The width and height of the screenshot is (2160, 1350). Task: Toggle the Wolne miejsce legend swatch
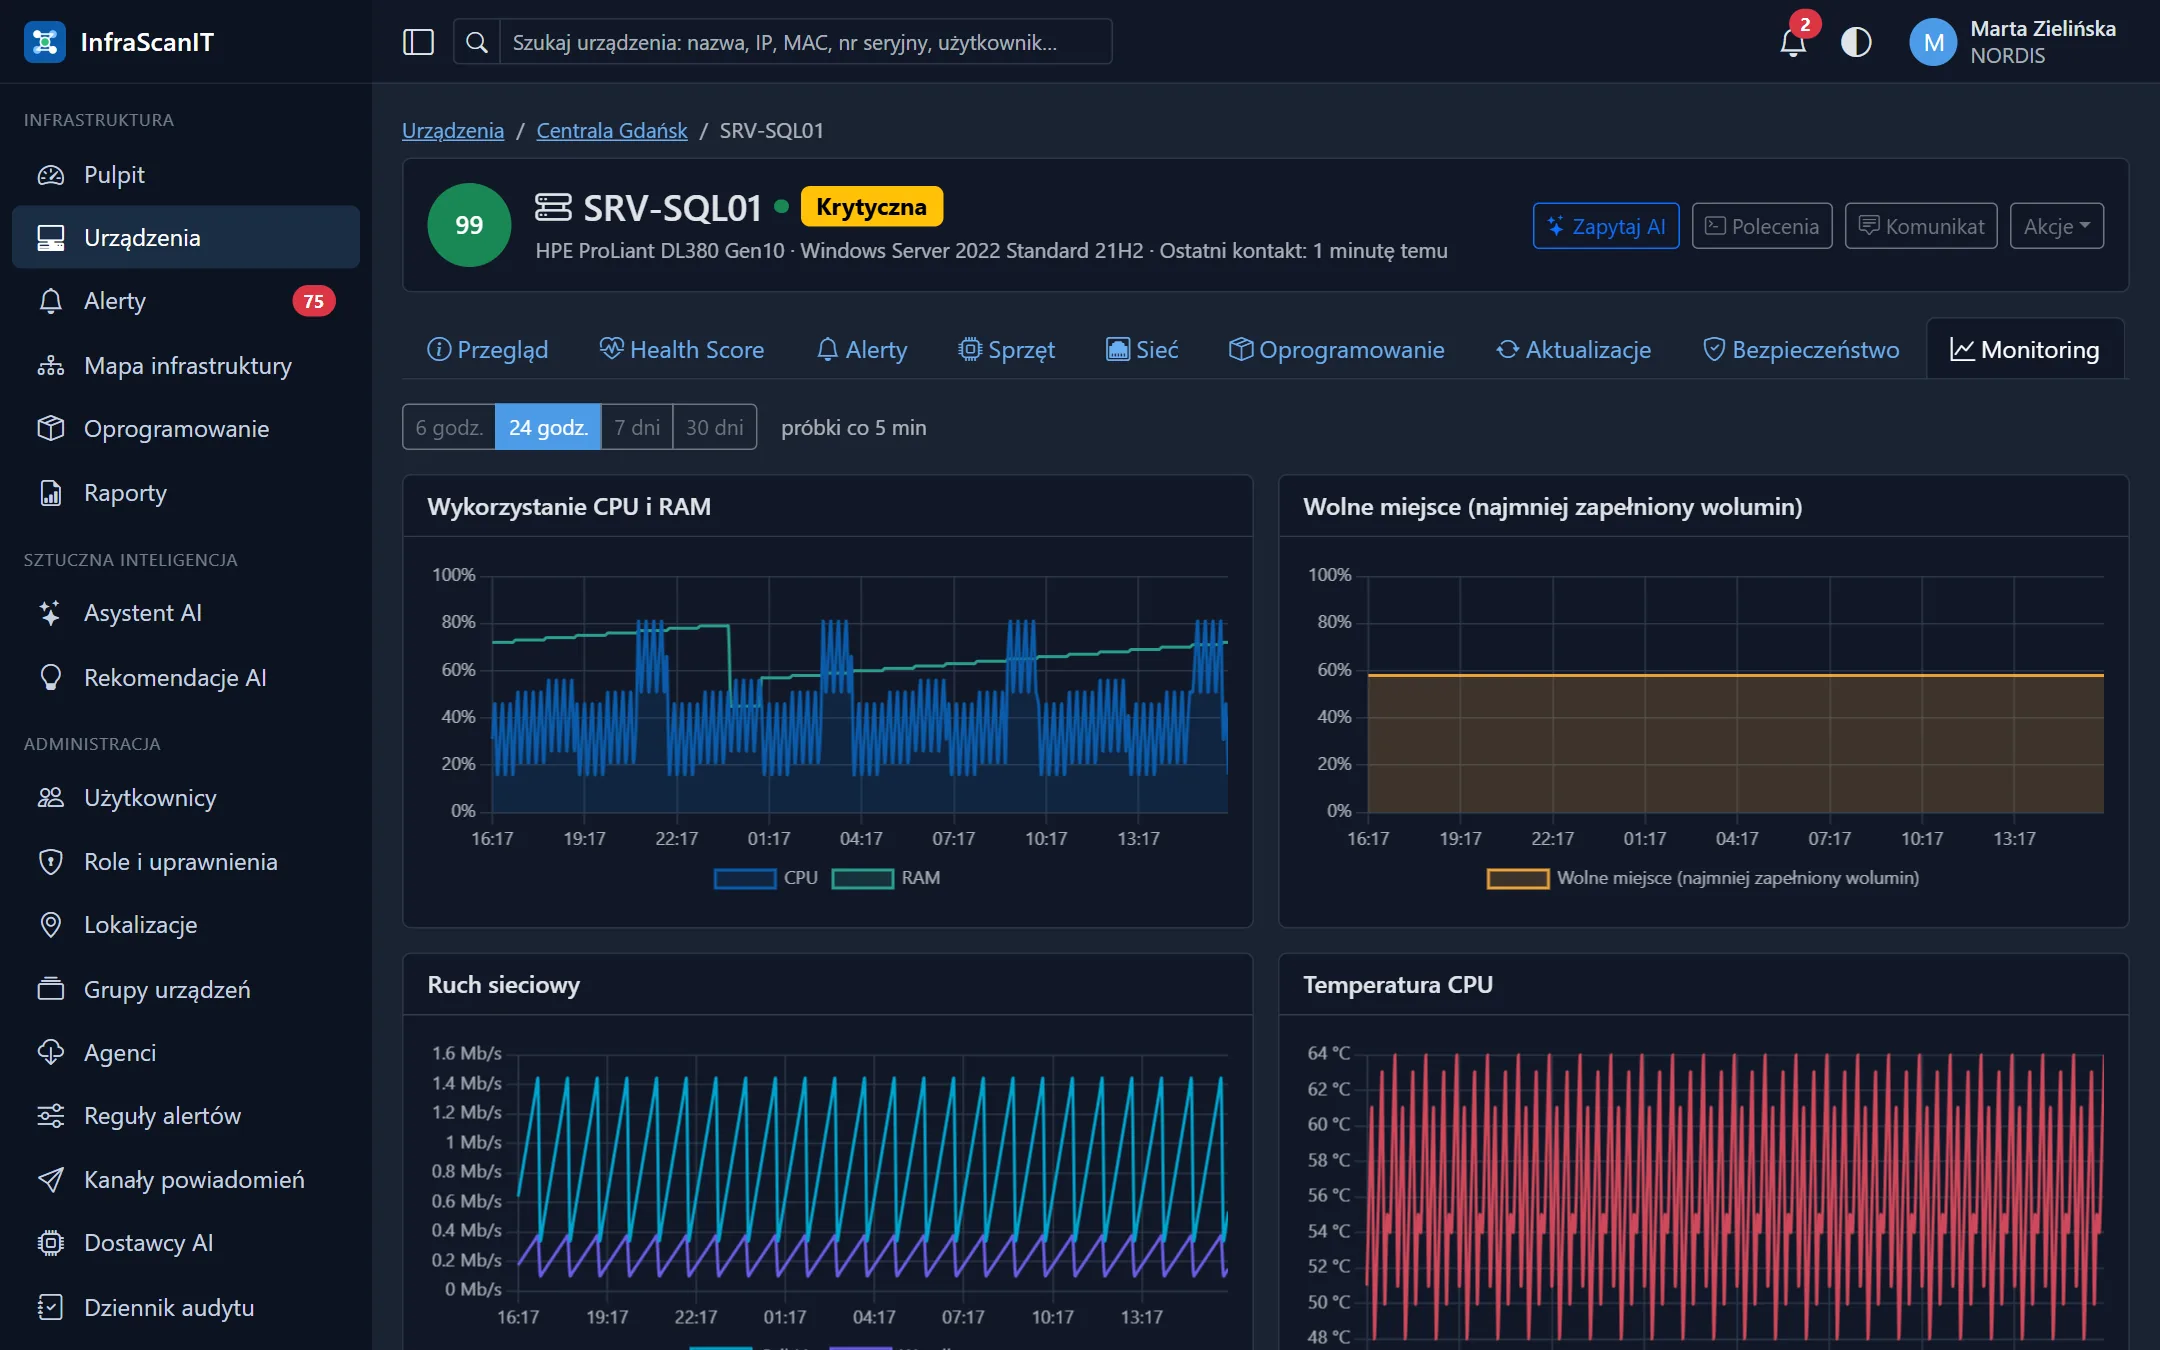click(x=1518, y=878)
